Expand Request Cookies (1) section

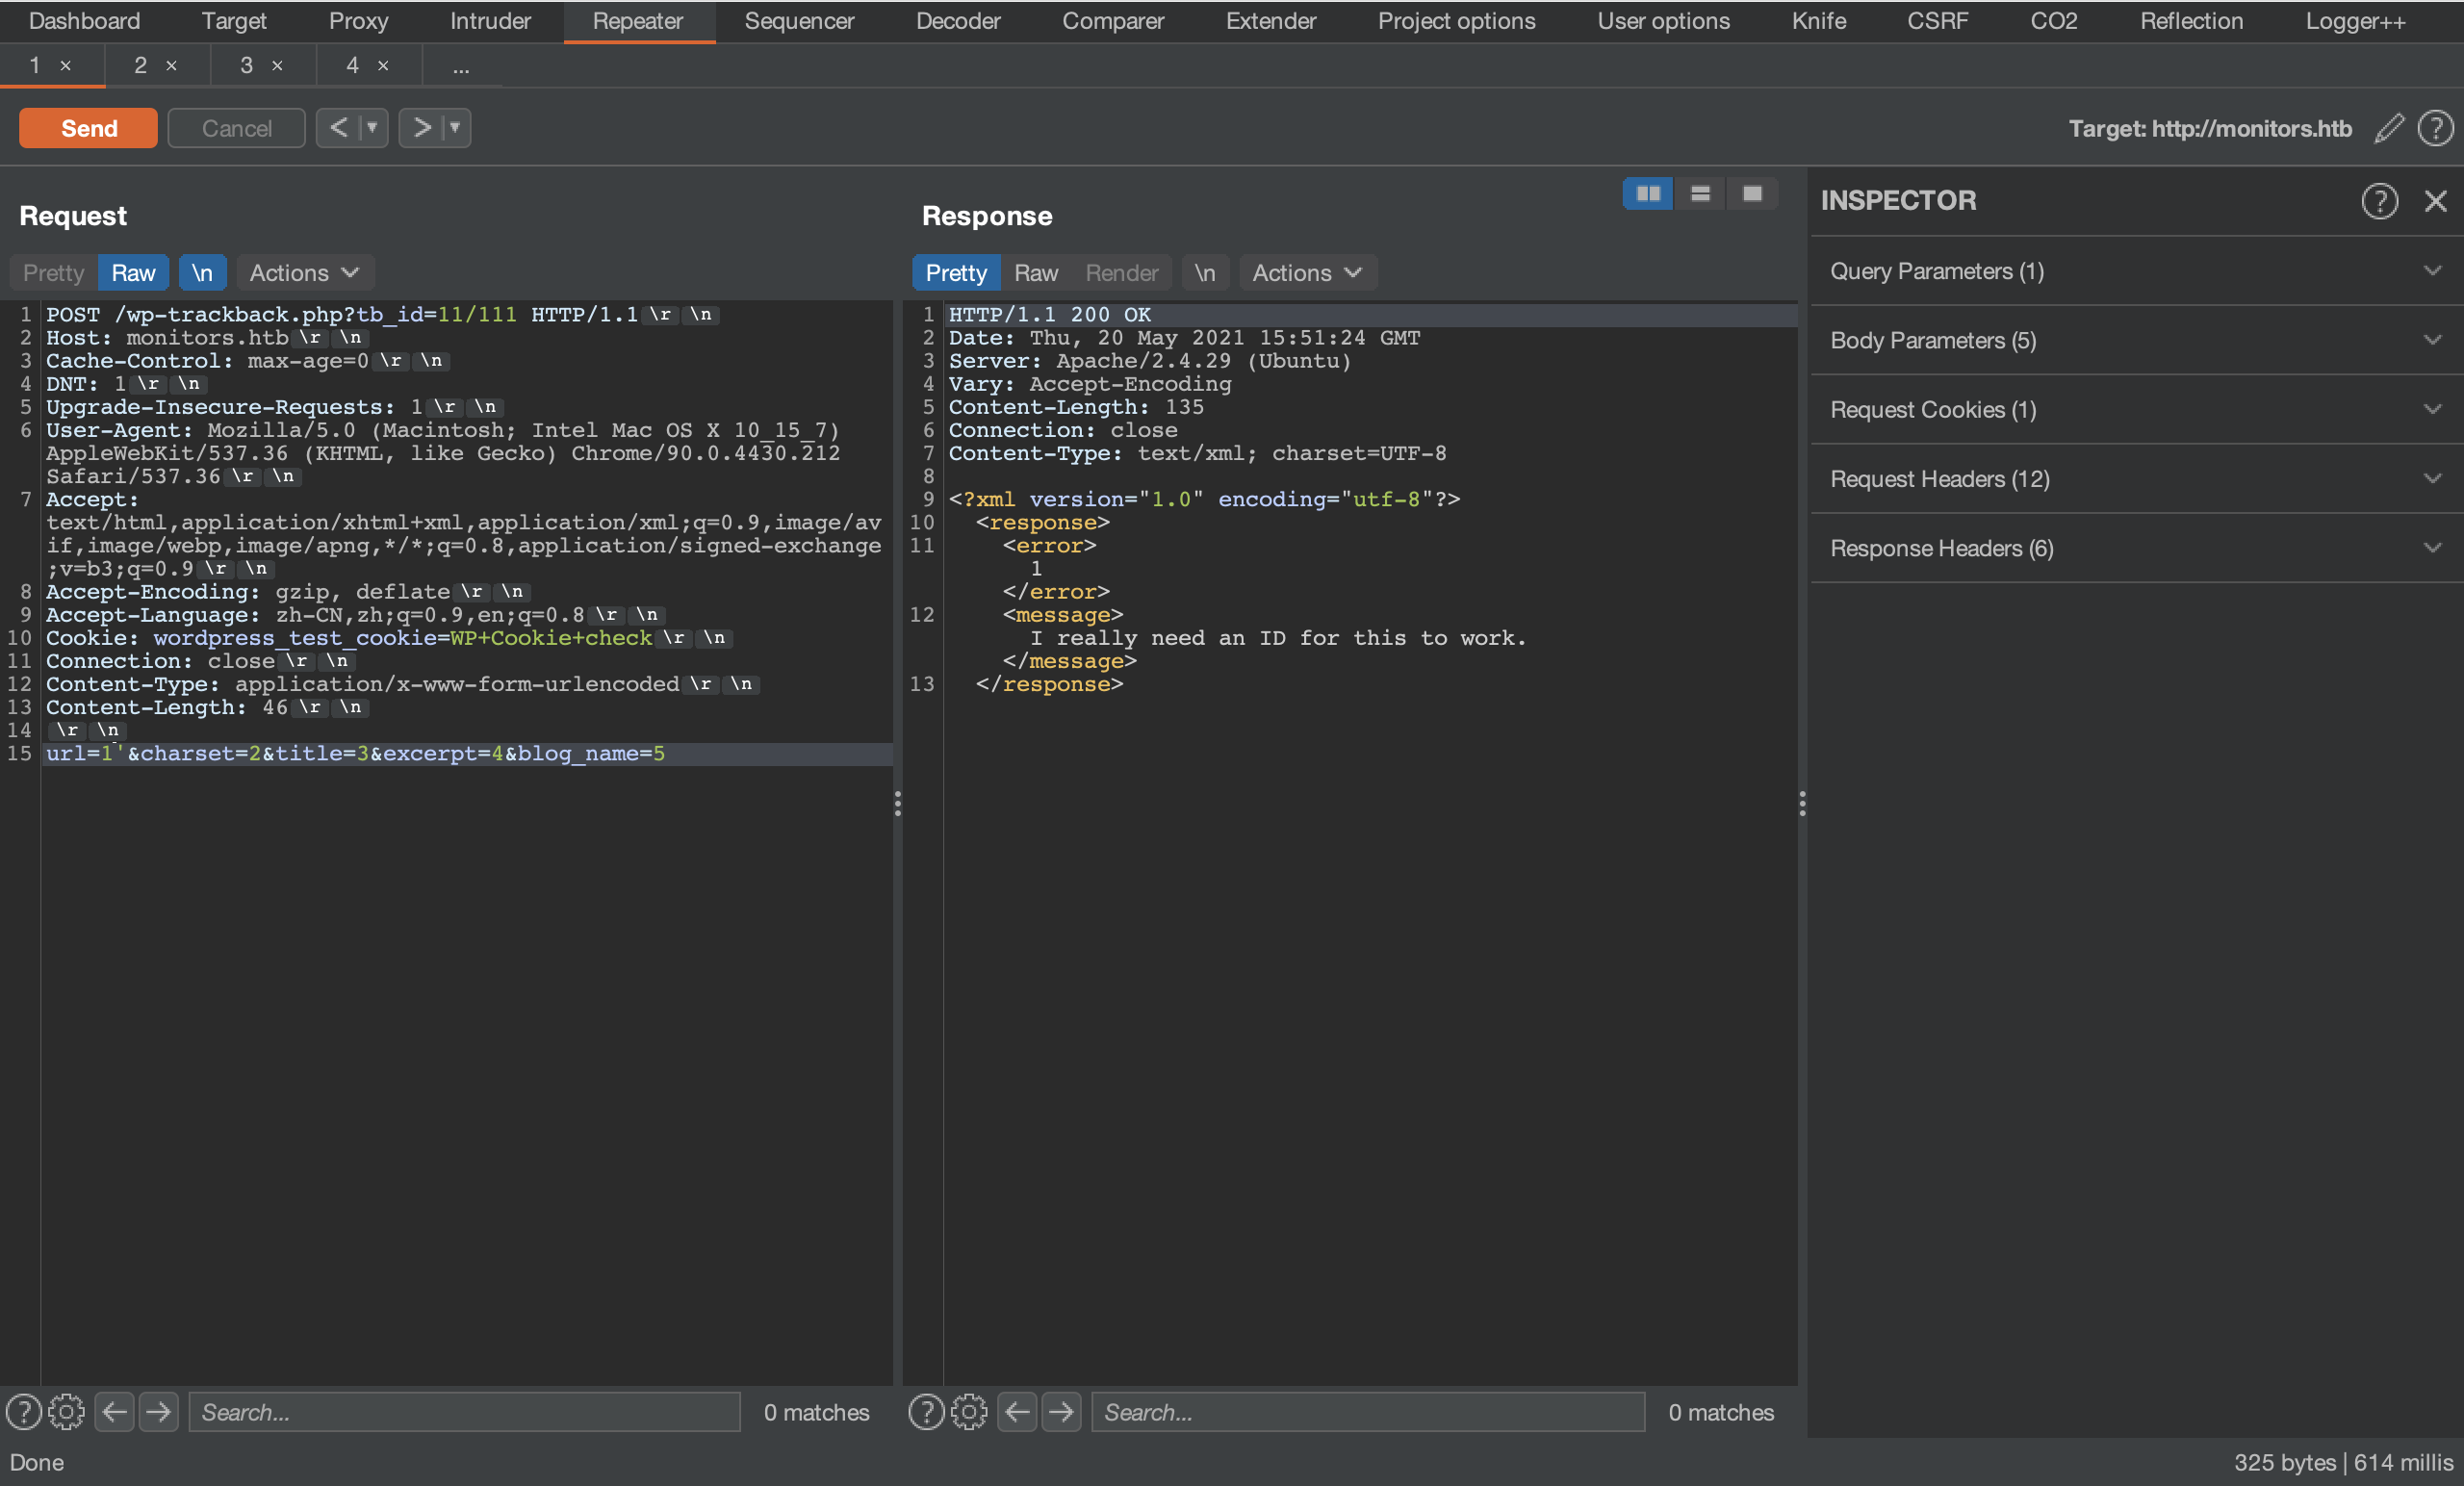tap(2136, 409)
